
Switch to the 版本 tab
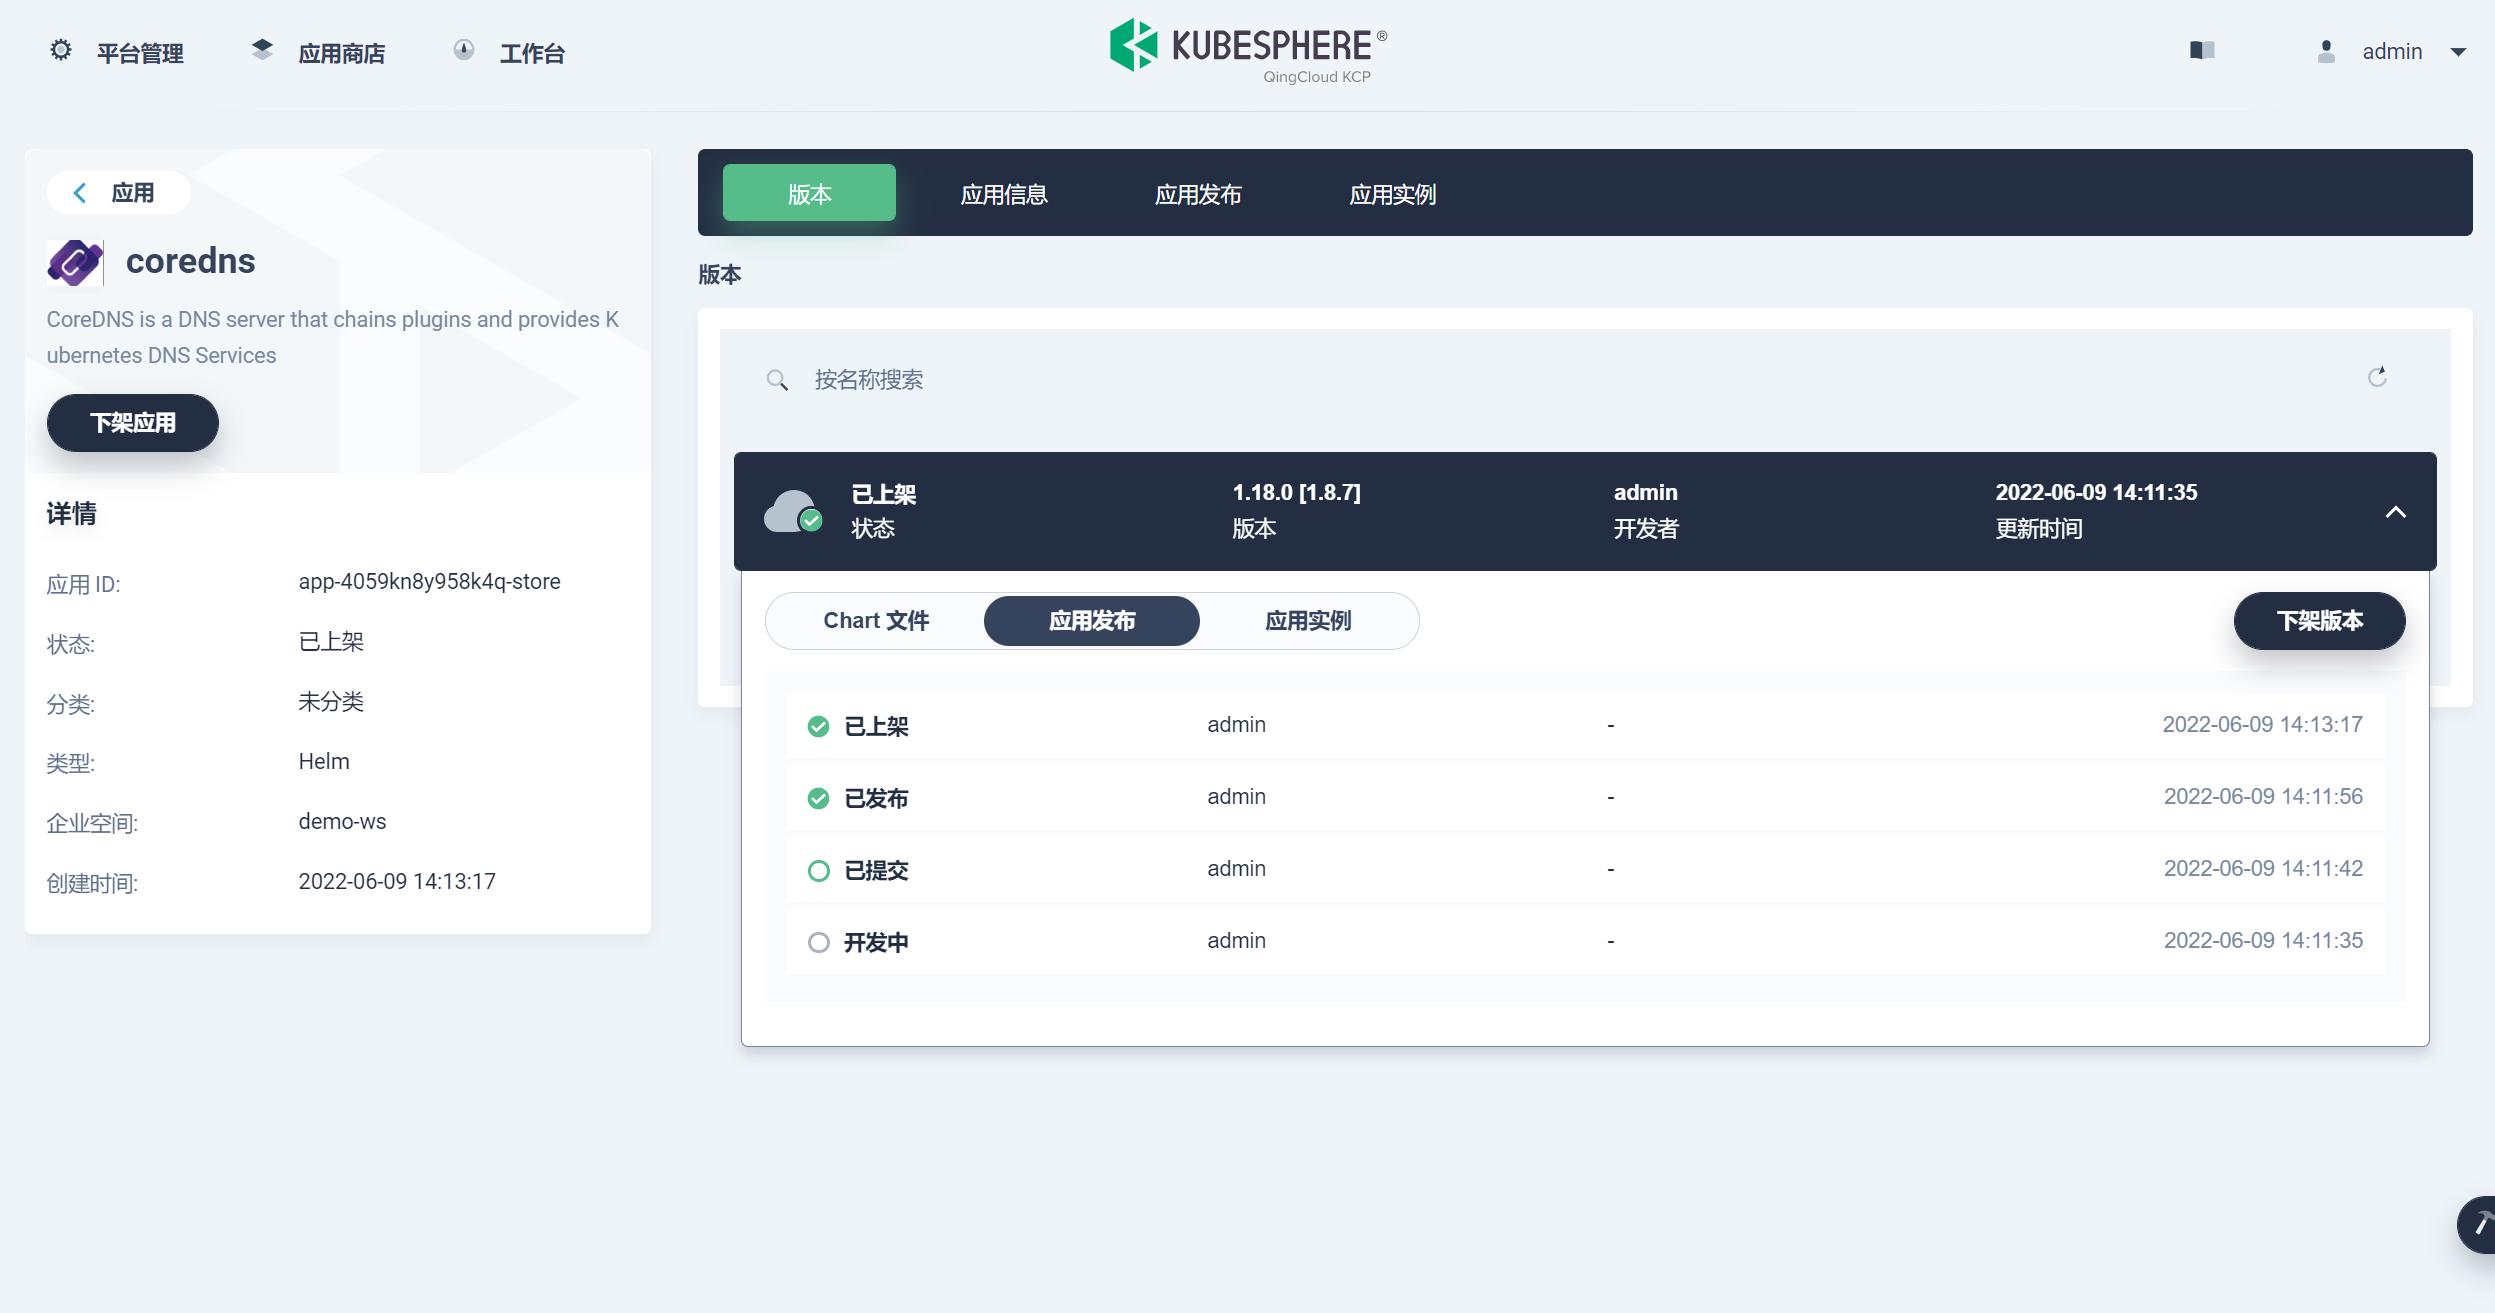[x=809, y=193]
